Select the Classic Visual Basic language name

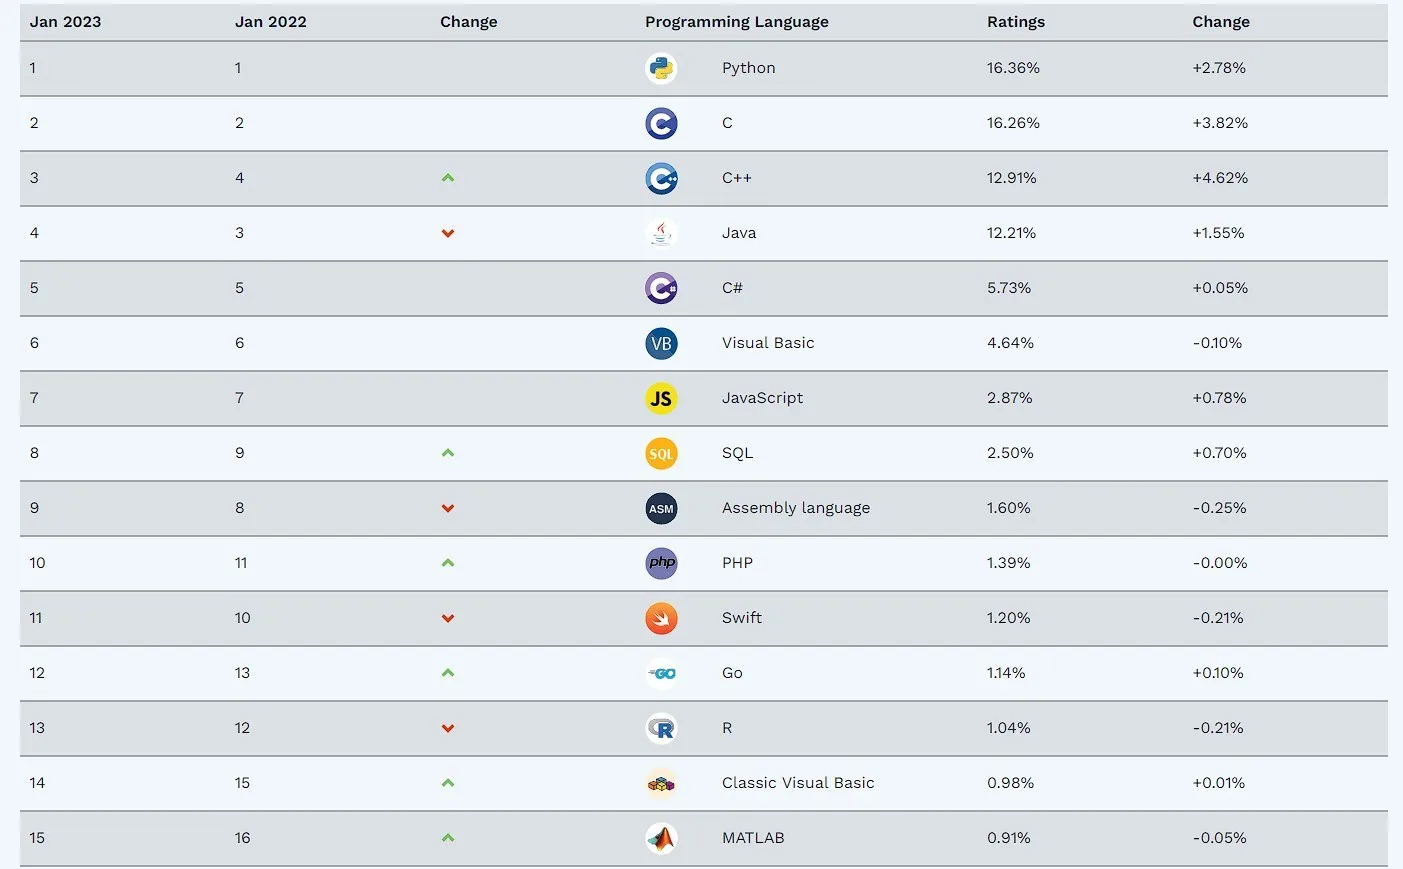pyautogui.click(x=797, y=783)
